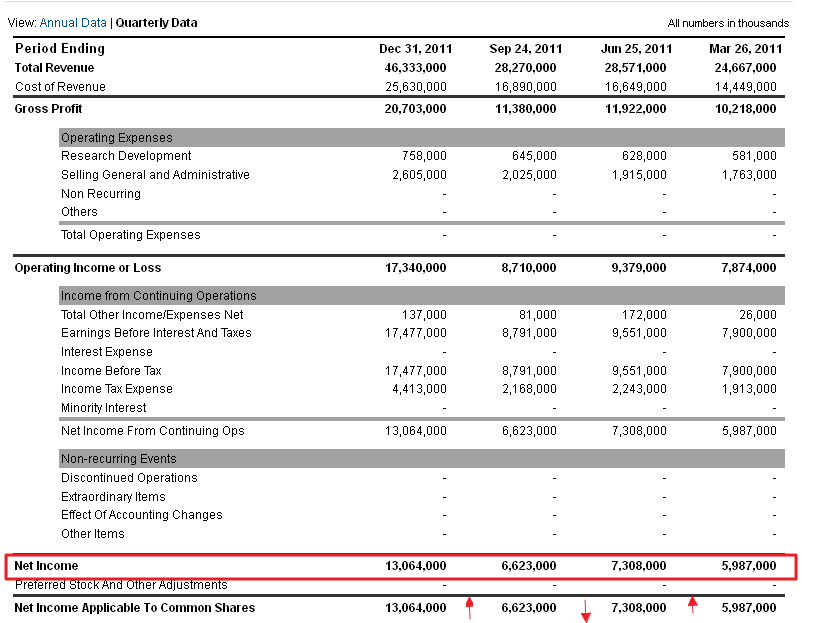826x623 pixels.
Task: Click Net Income value 13,064,000 in red box
Action: pos(415,566)
